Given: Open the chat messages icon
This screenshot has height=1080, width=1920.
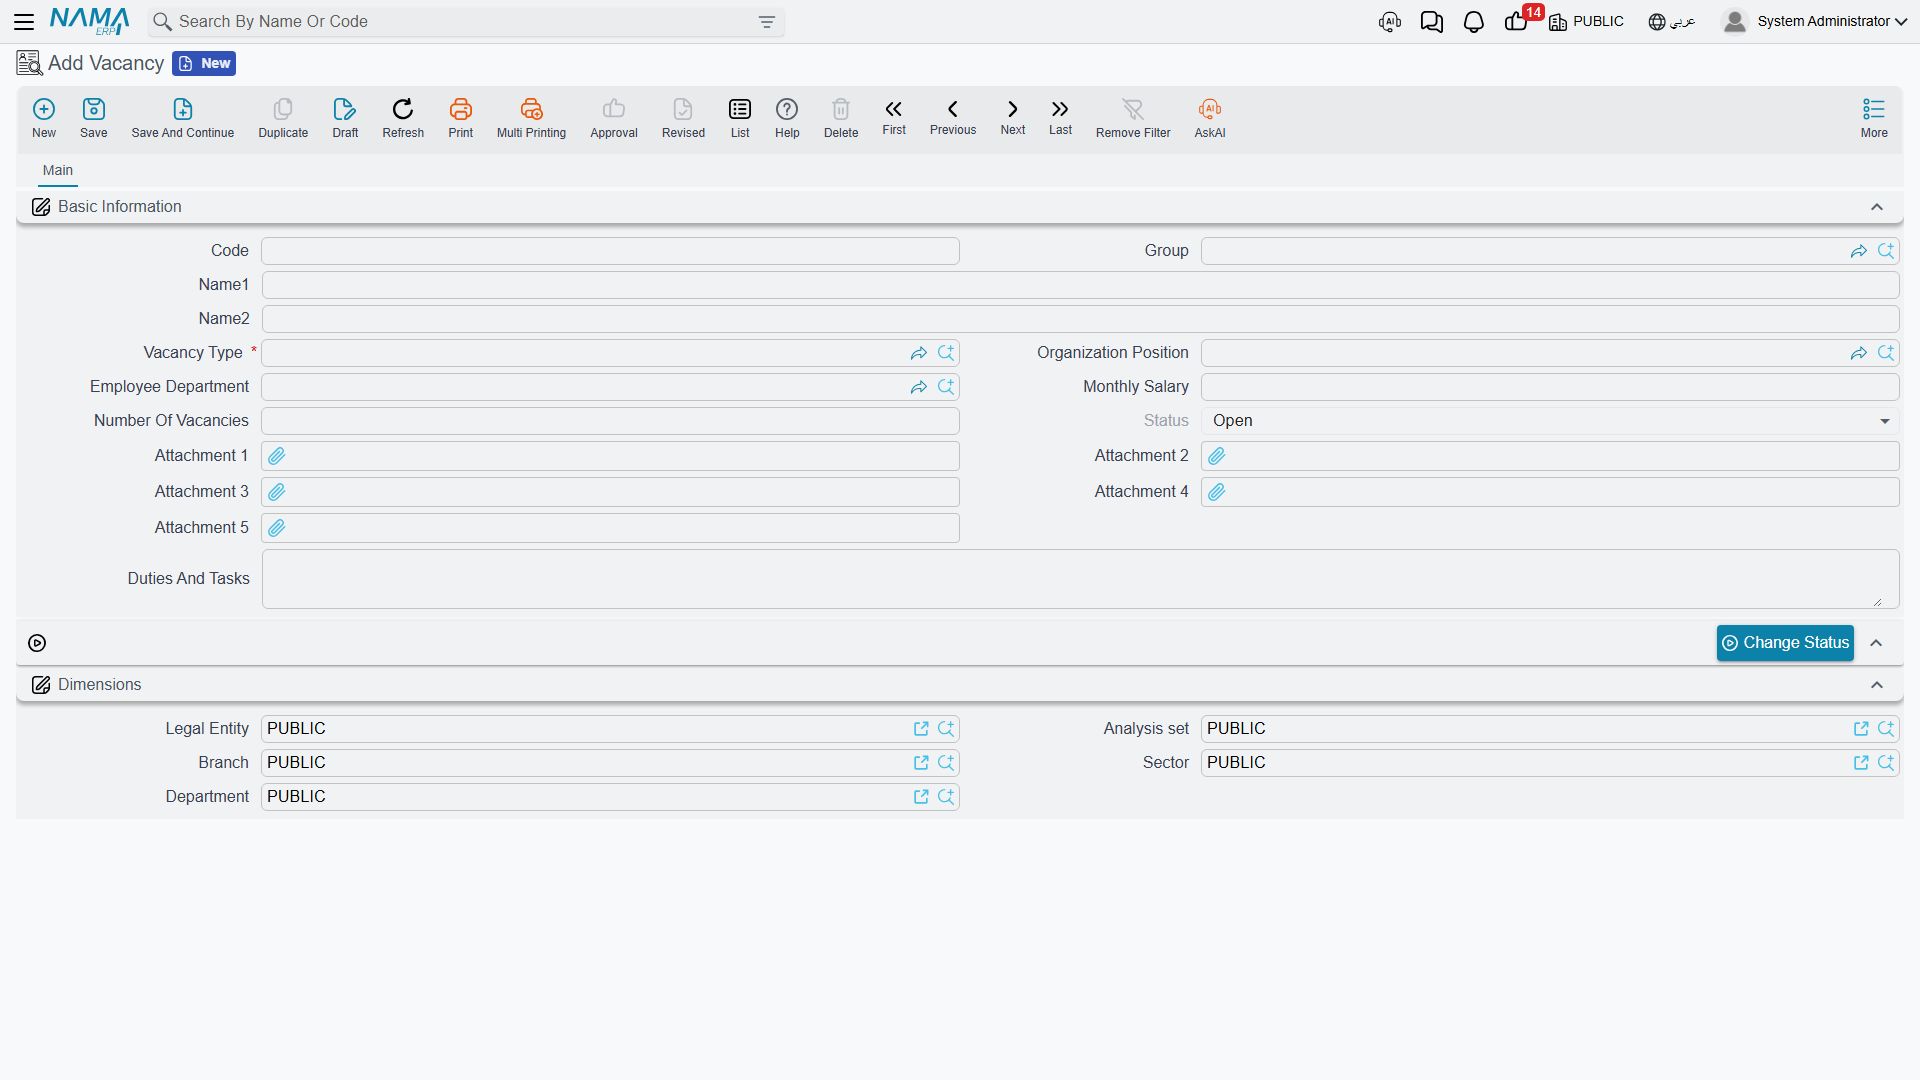Looking at the screenshot, I should [x=1431, y=22].
